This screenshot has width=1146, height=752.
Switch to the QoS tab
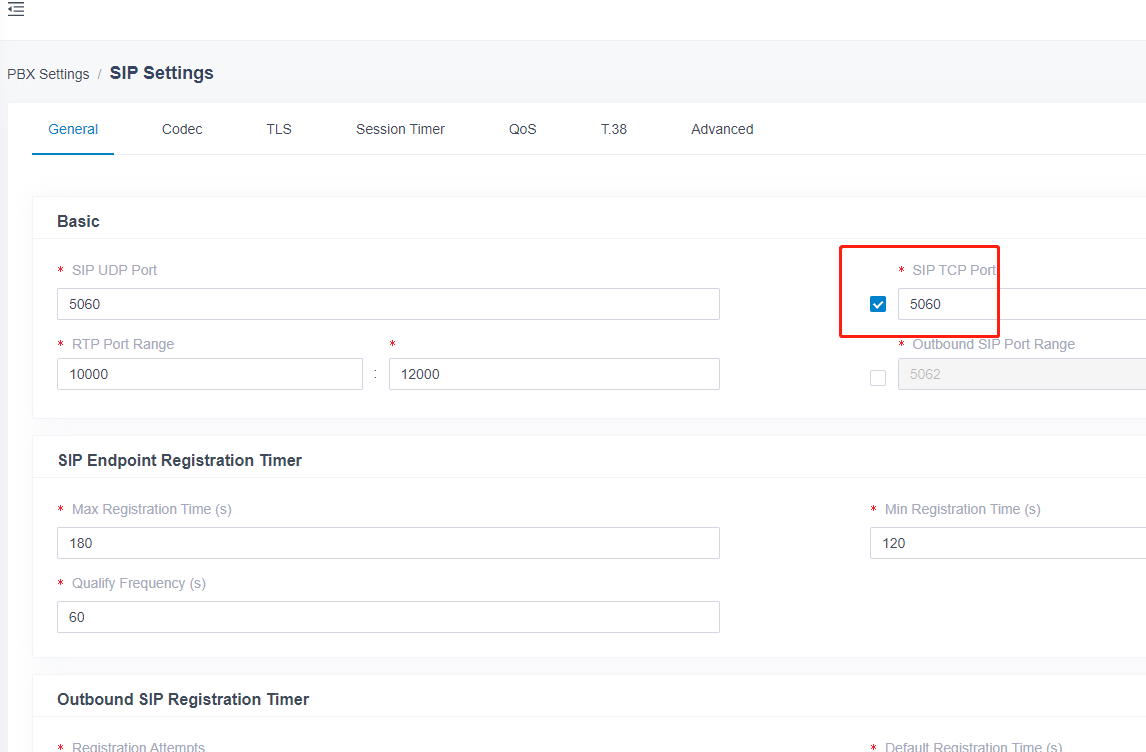[523, 129]
